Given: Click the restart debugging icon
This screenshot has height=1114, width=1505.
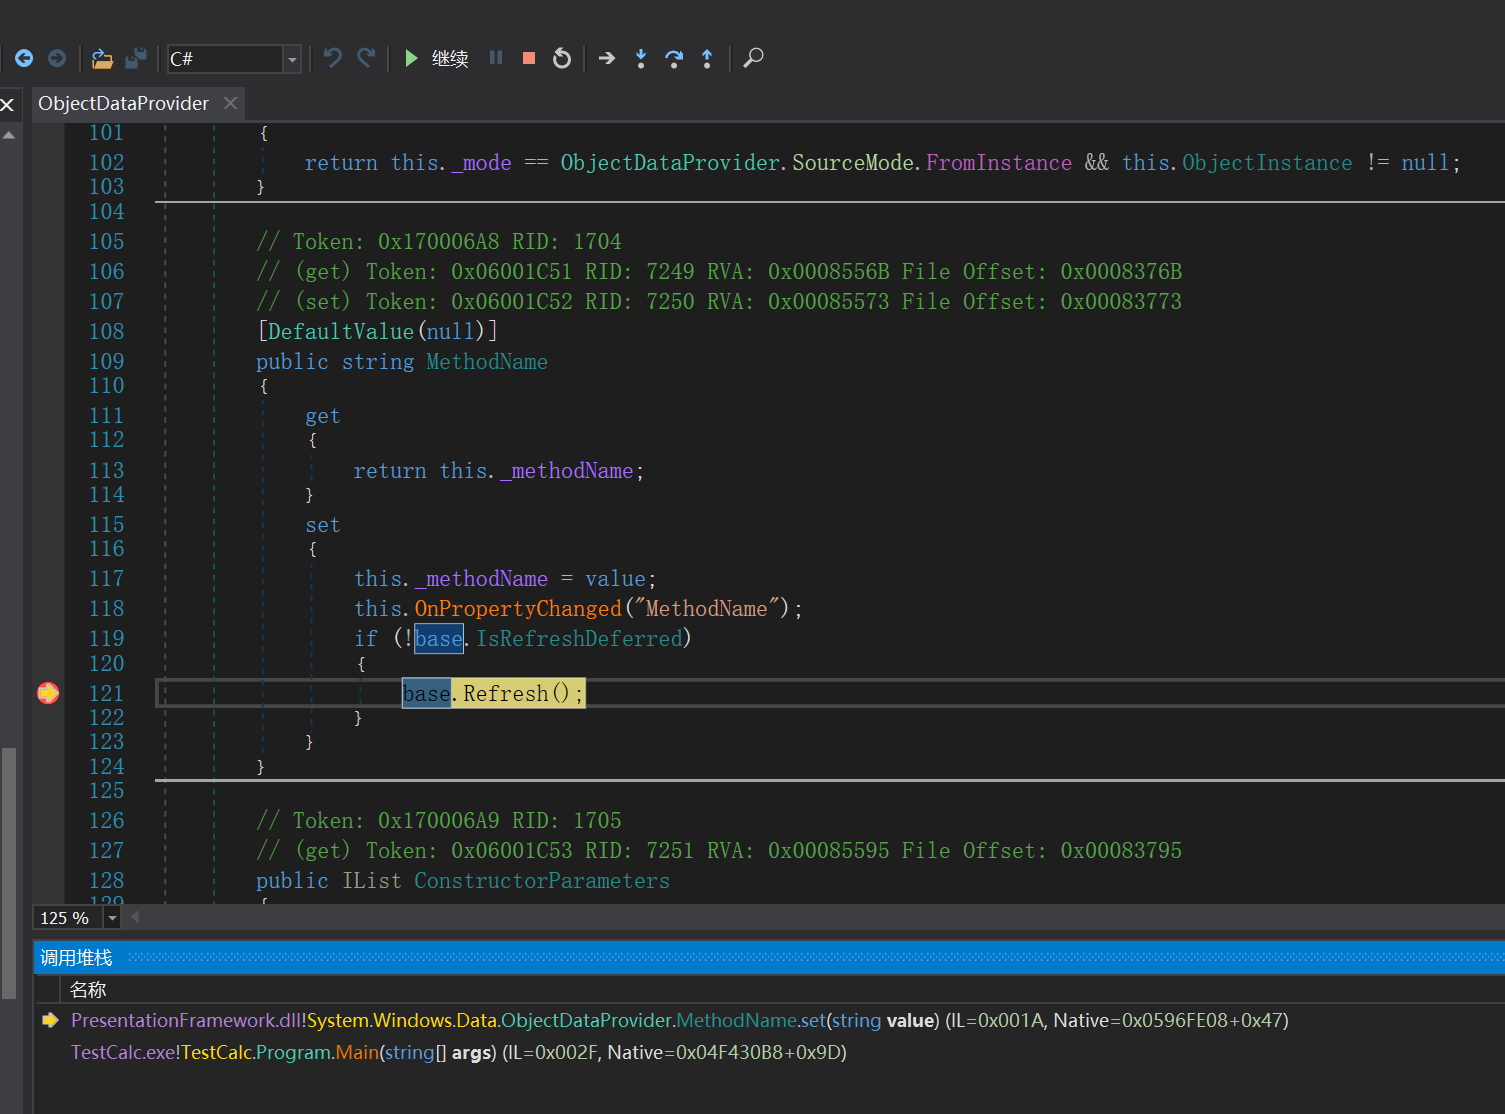Looking at the screenshot, I should coord(562,59).
